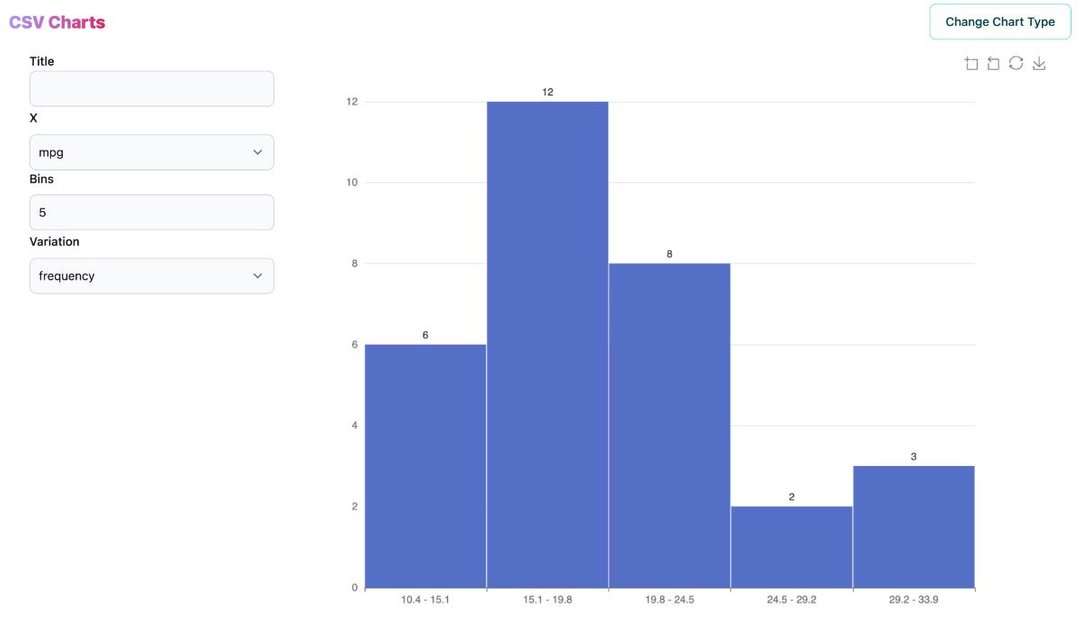Open the Variation dropdown showing frequency
This screenshot has width=1078, height=630.
pyautogui.click(x=151, y=275)
